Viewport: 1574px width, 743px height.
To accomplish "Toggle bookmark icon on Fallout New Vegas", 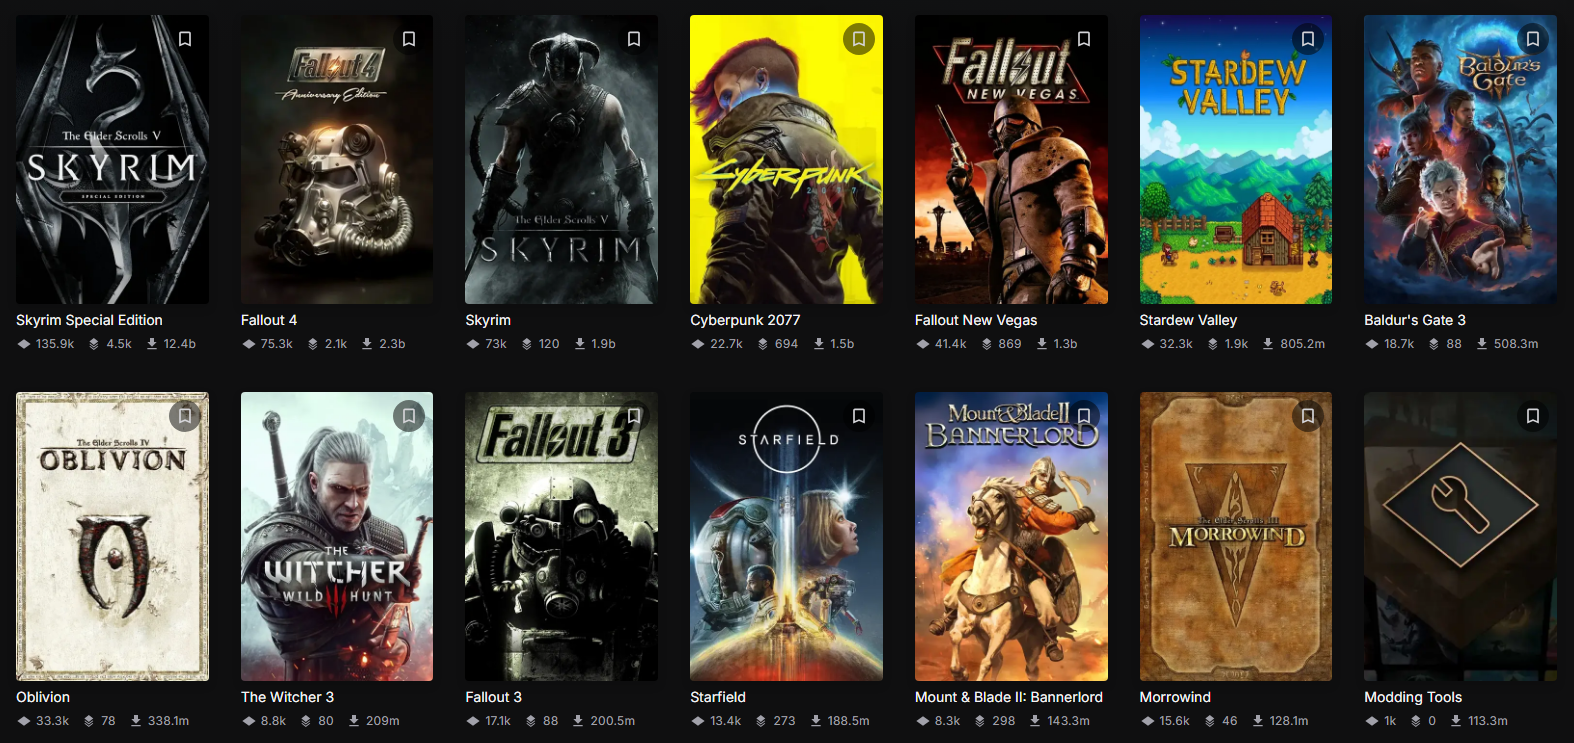I will tap(1084, 39).
